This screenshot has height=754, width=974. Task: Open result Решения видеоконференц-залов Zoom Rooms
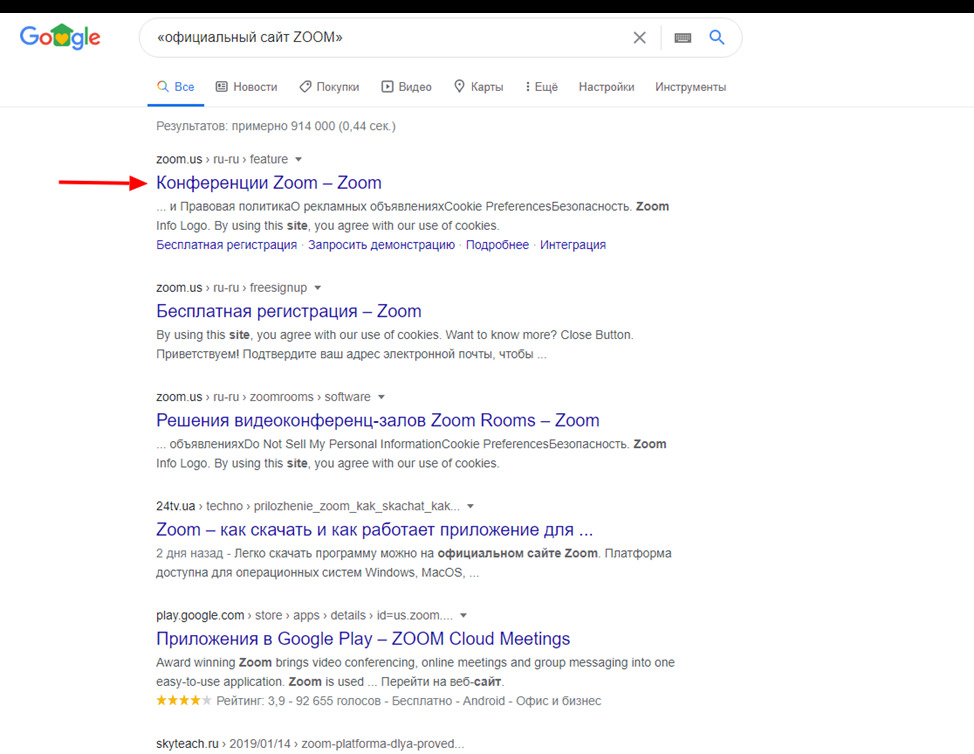[378, 420]
